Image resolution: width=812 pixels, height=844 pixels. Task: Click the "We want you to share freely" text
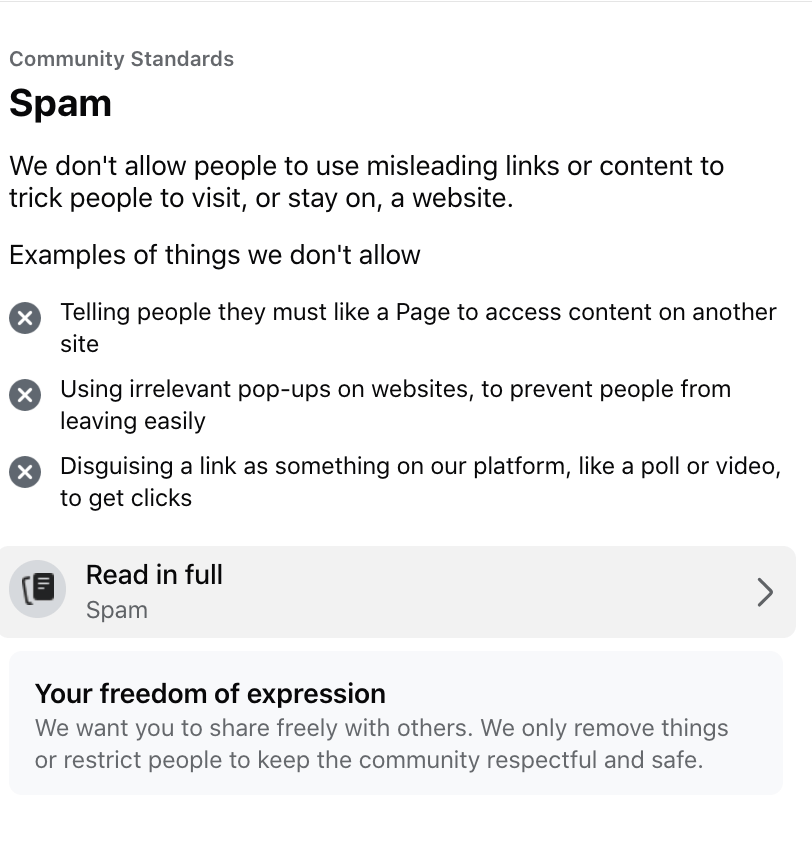(x=252, y=728)
